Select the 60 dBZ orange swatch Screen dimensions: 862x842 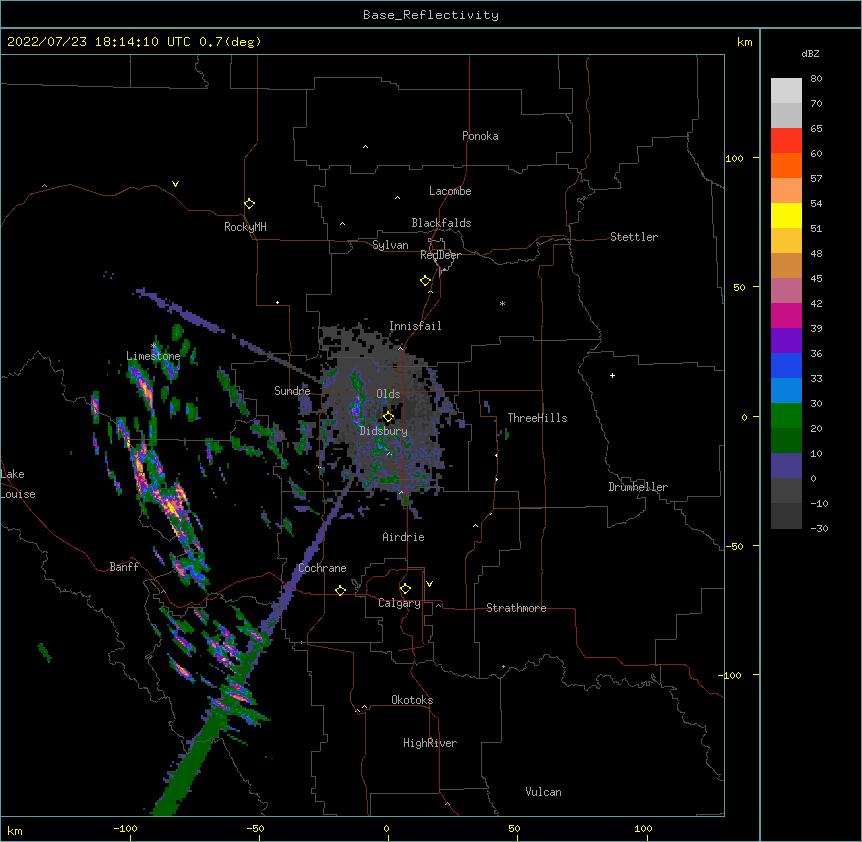pos(786,165)
